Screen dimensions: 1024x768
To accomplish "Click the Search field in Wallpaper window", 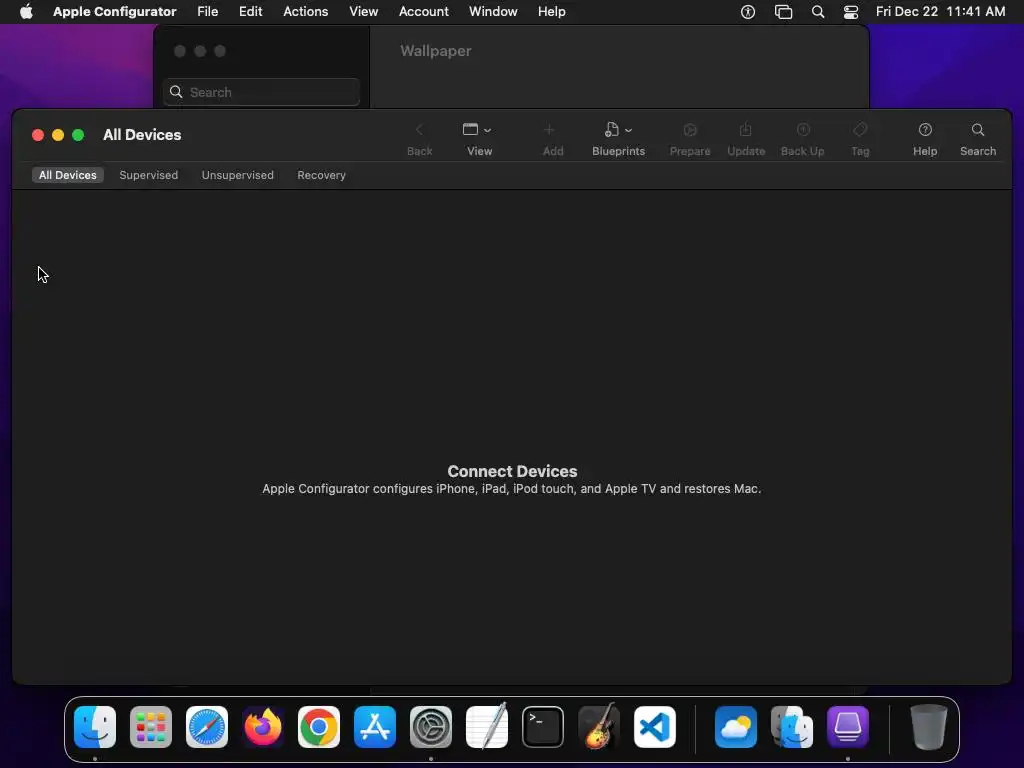I will pyautogui.click(x=261, y=92).
